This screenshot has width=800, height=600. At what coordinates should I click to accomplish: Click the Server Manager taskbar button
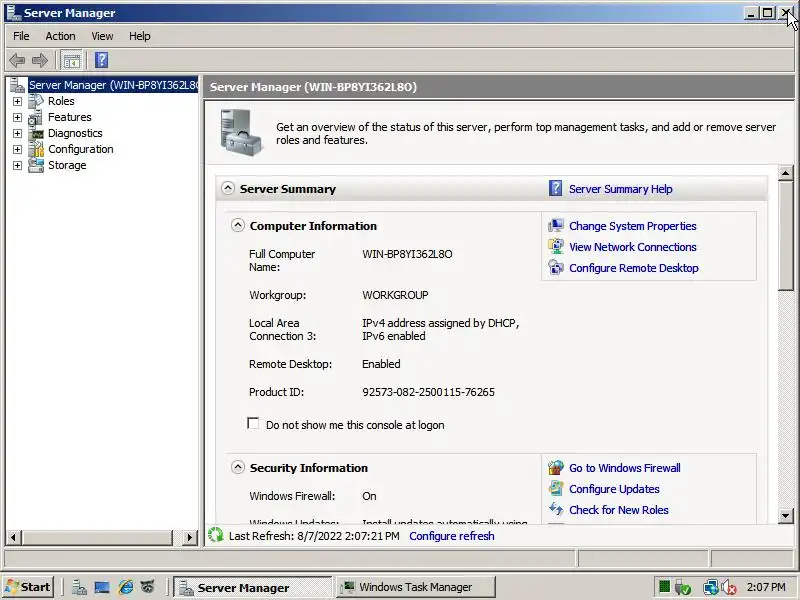point(253,587)
